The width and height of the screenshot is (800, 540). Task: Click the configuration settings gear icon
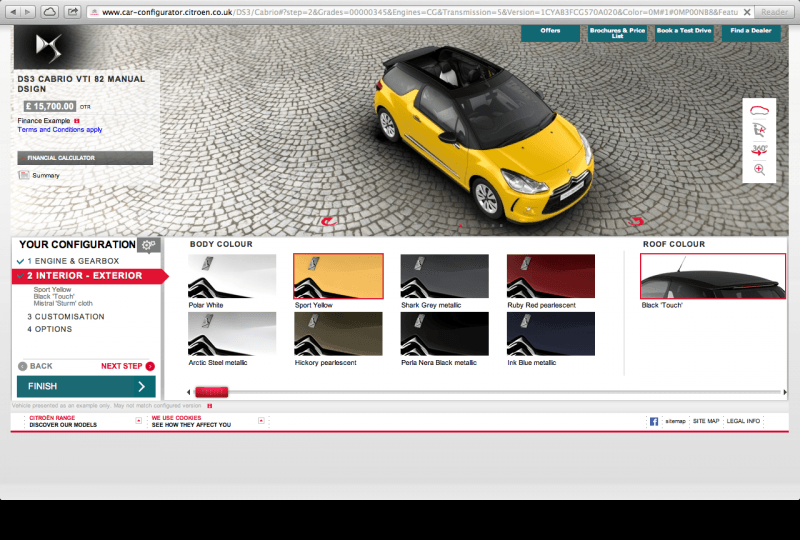coord(148,245)
